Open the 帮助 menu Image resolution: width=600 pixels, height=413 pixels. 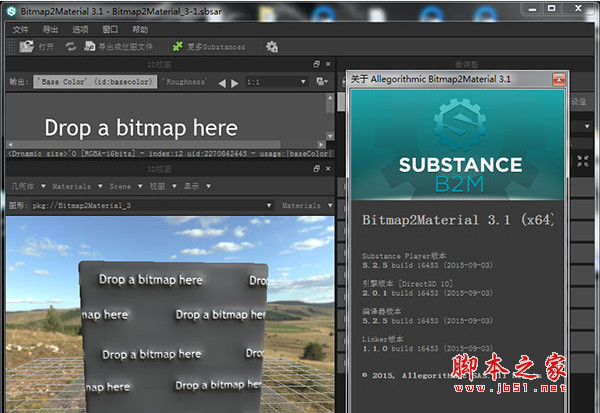pyautogui.click(x=140, y=29)
